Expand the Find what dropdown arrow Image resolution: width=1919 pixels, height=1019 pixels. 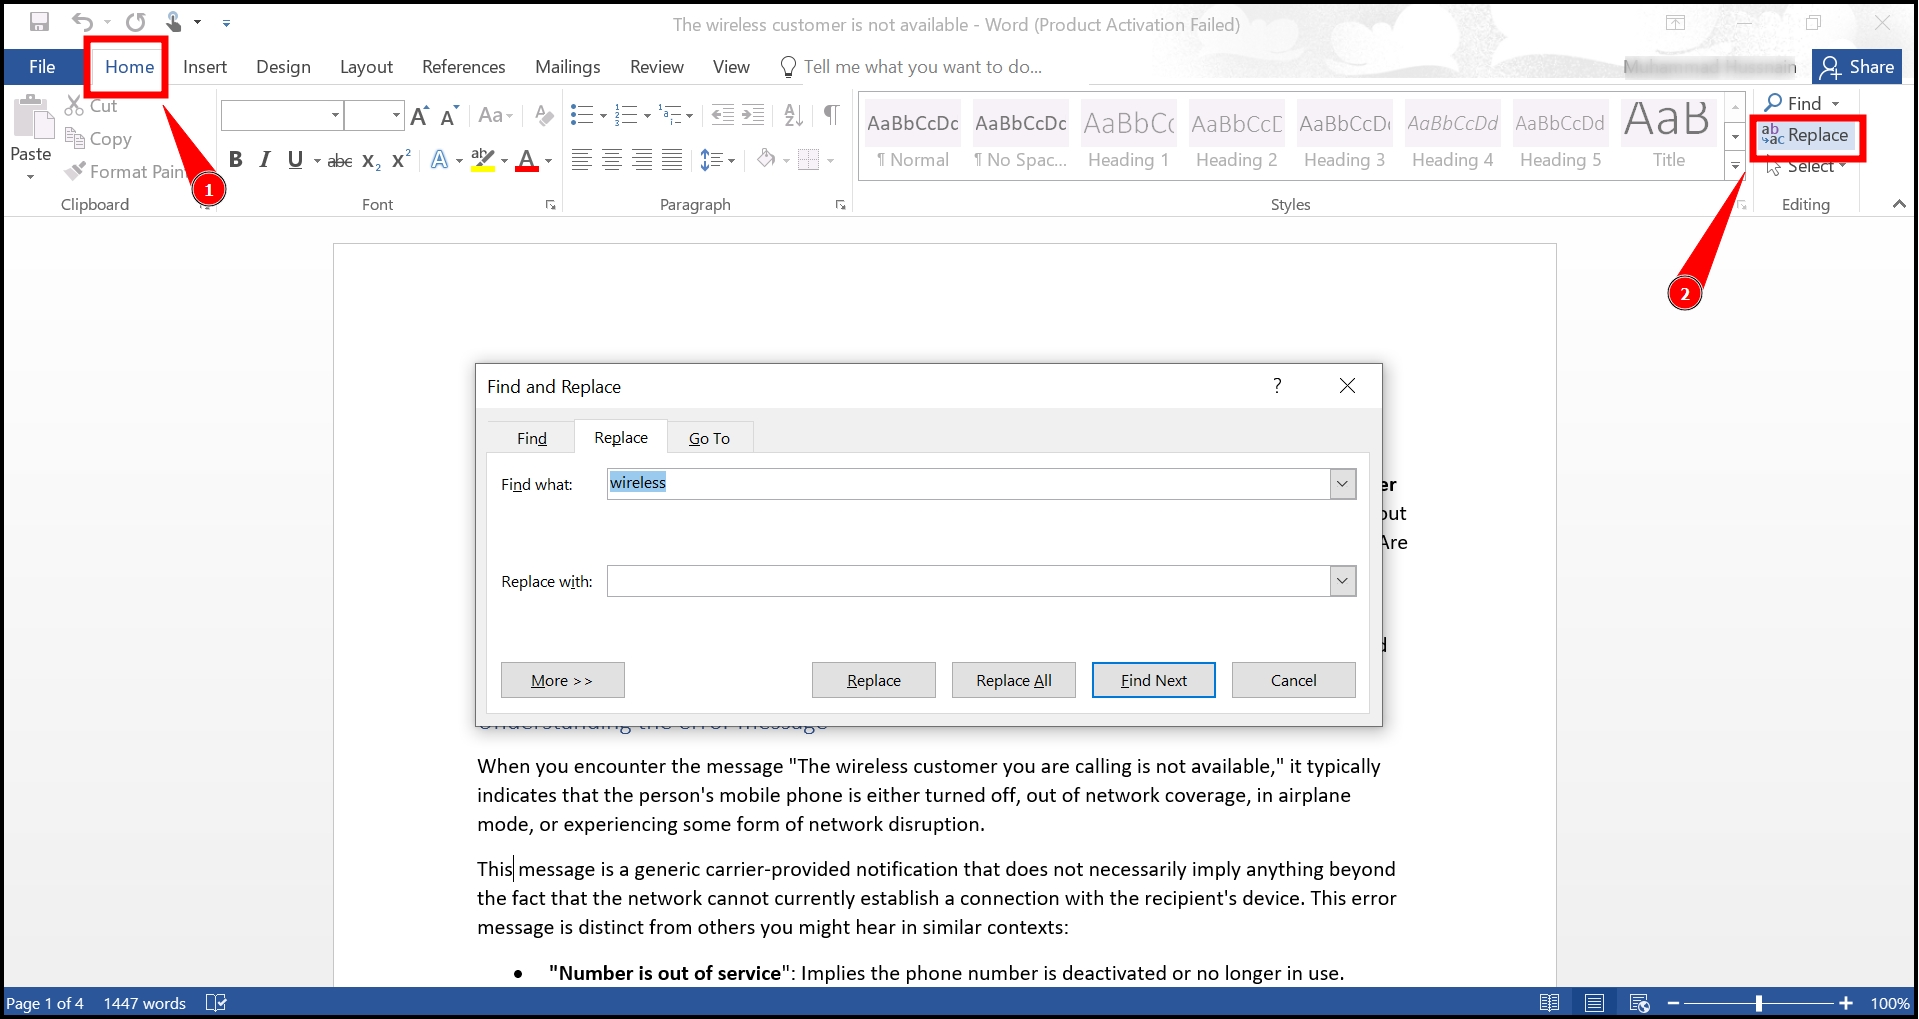(x=1342, y=484)
